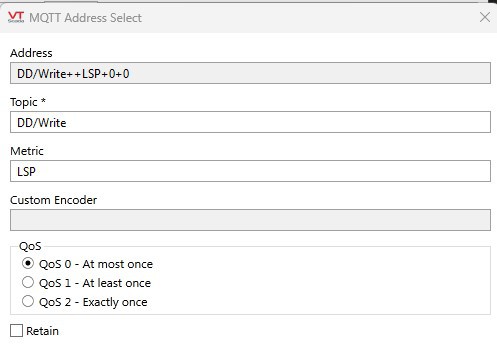Click the read-only Address field
Image resolution: width=497 pixels, height=360 pixels.
250,73
